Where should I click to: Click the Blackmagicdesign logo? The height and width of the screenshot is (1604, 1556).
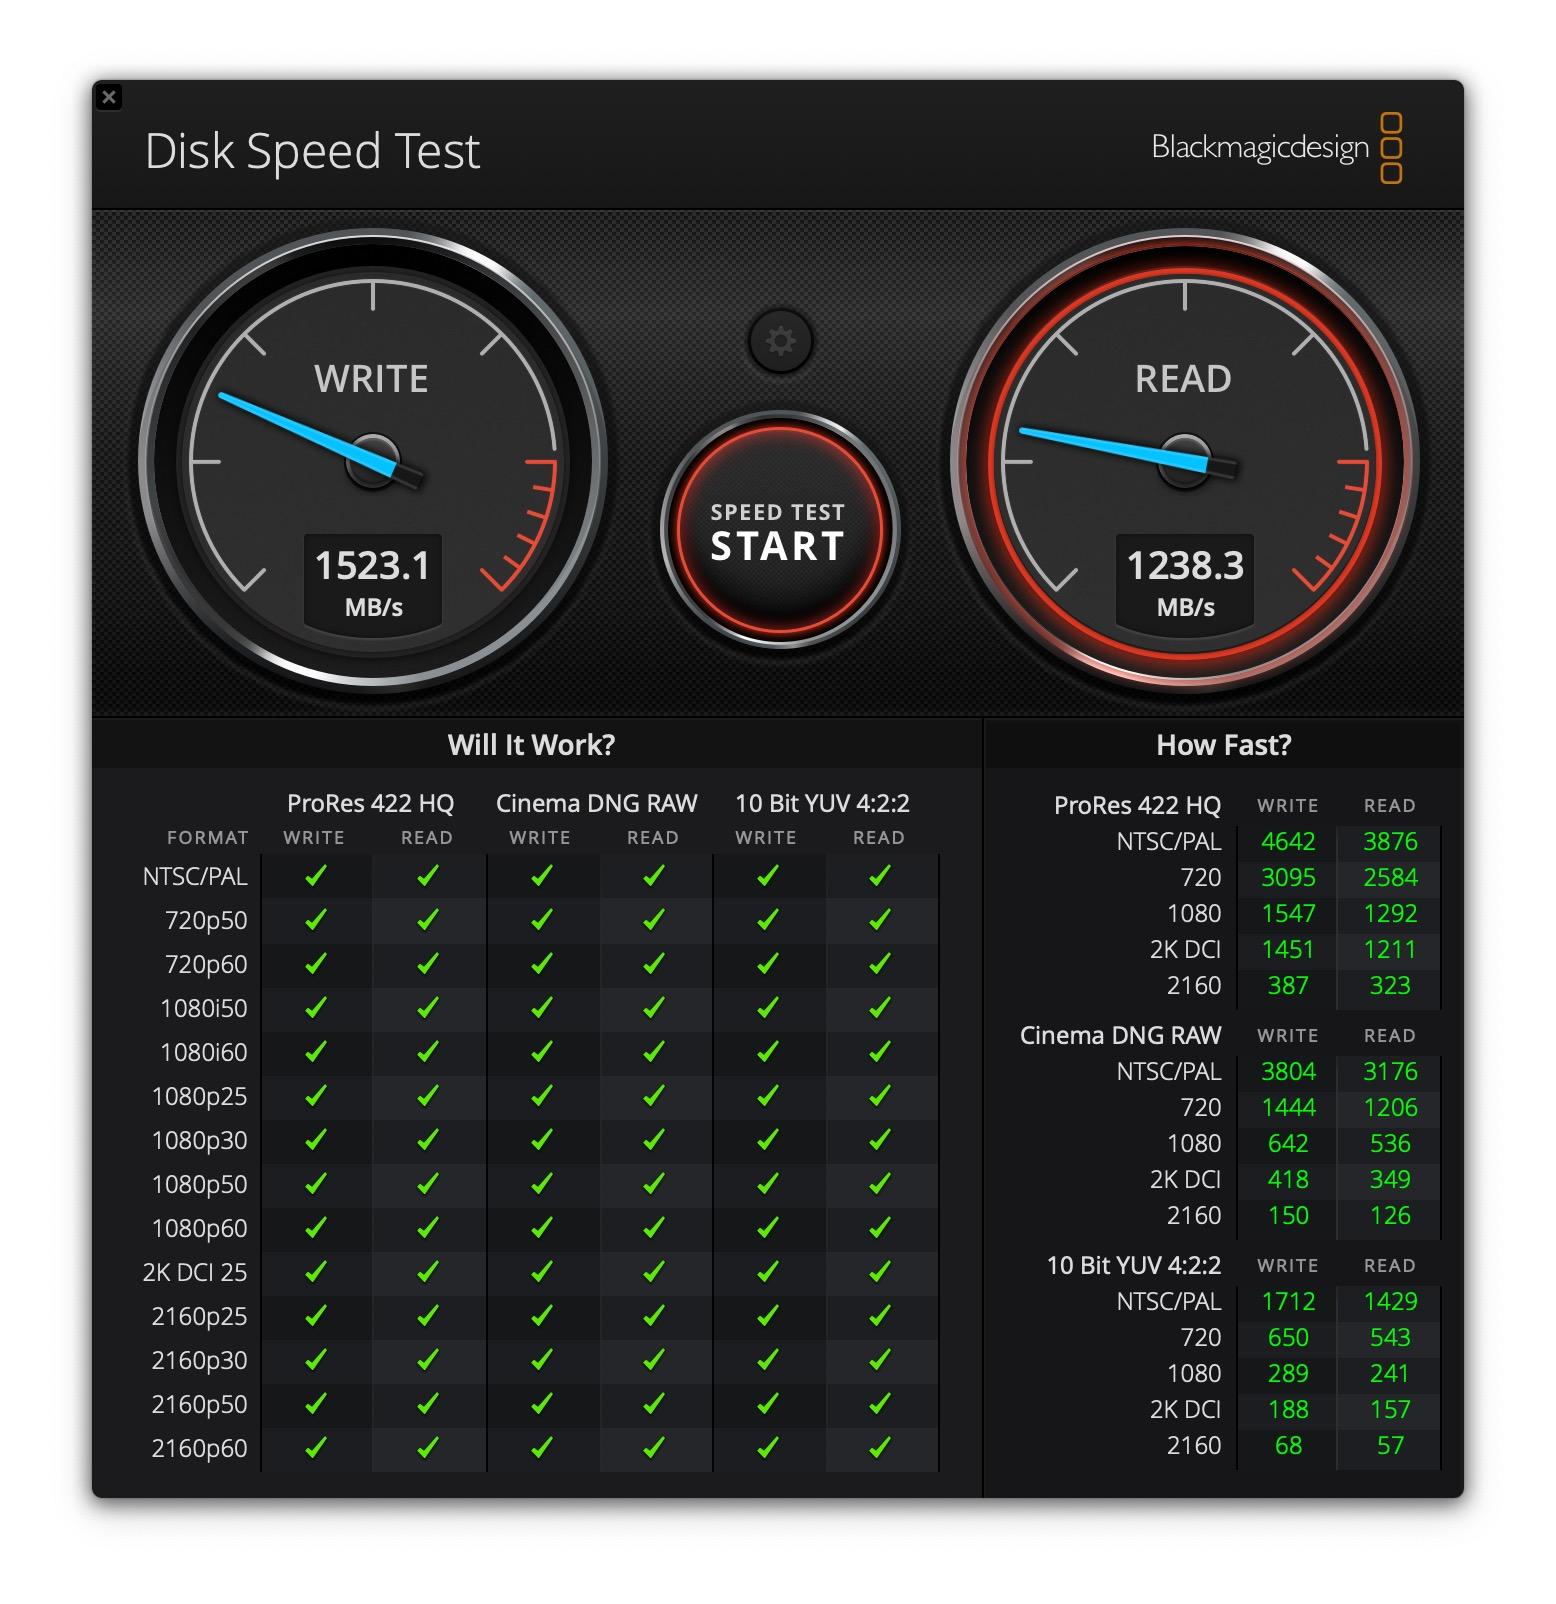click(x=1276, y=149)
